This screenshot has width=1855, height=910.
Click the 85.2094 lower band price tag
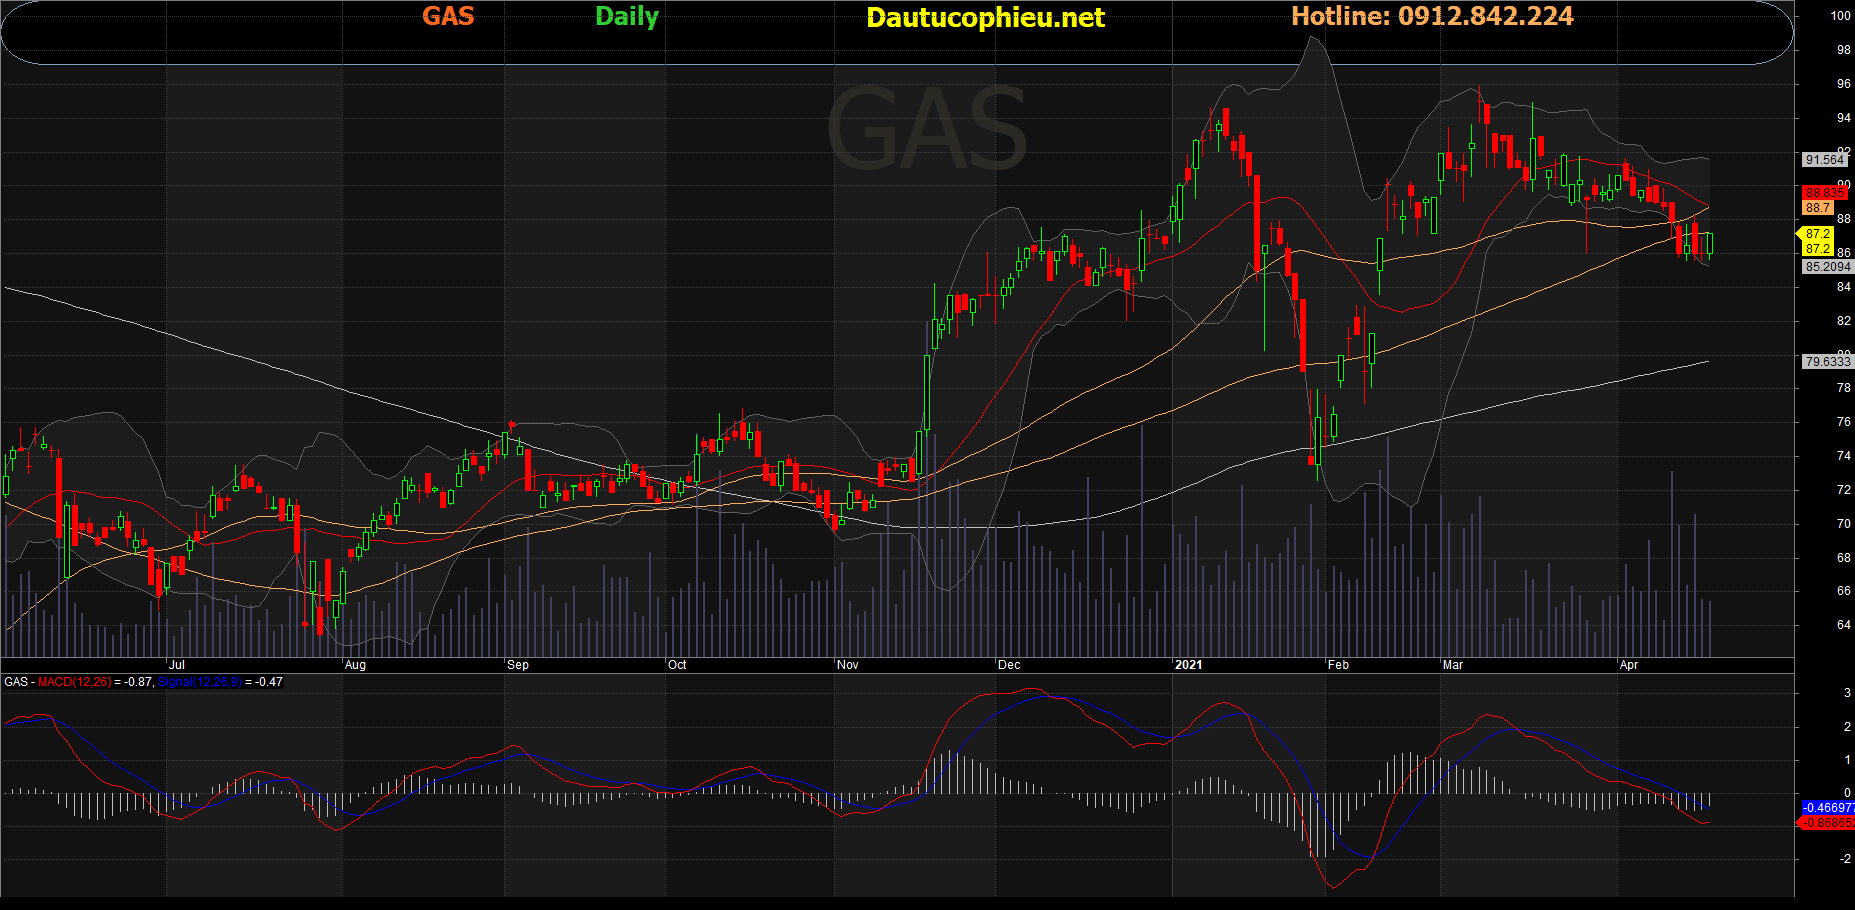coord(1827,267)
